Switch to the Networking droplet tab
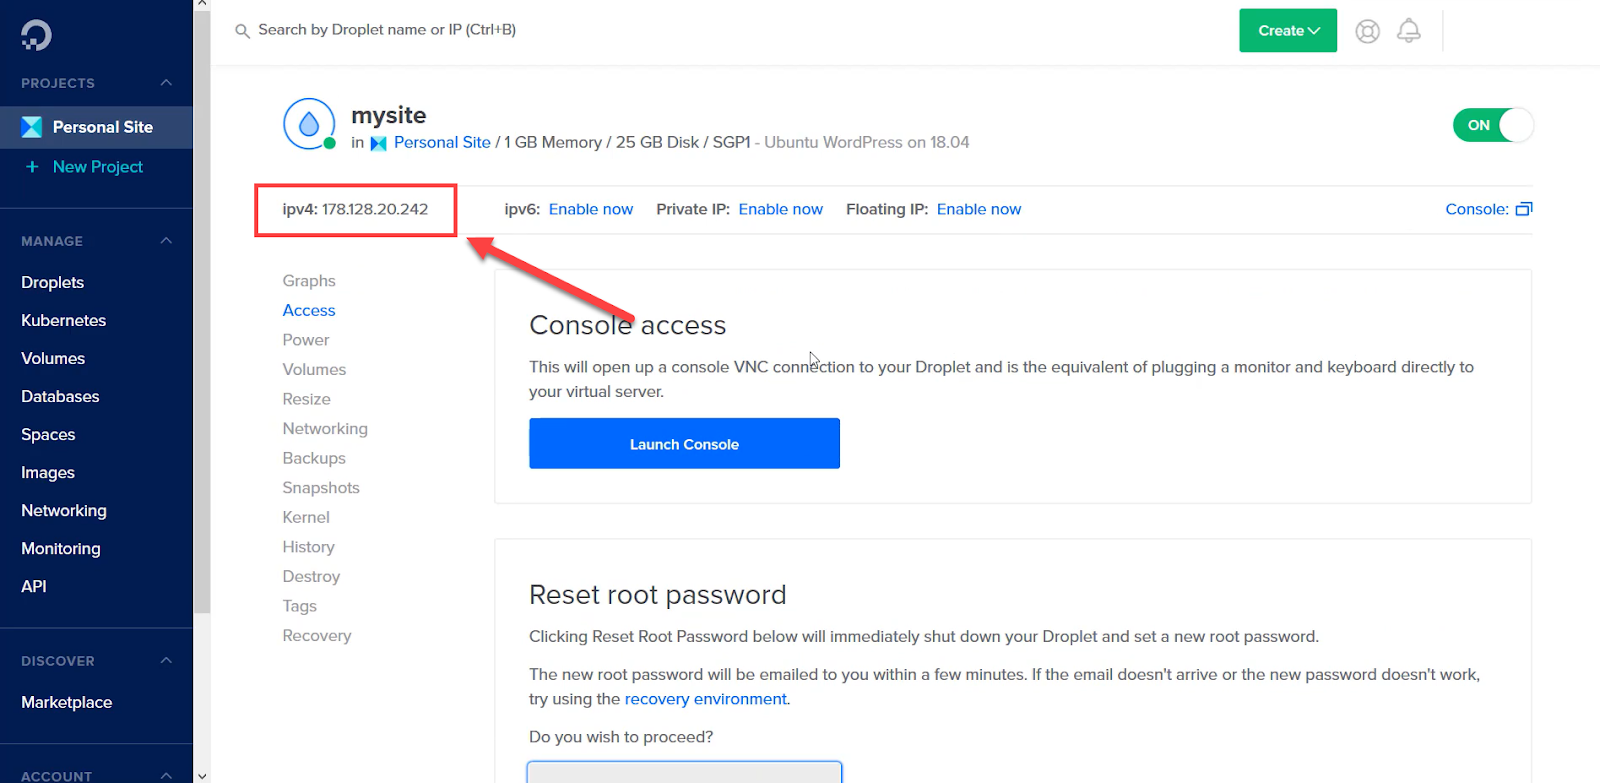 (x=325, y=429)
